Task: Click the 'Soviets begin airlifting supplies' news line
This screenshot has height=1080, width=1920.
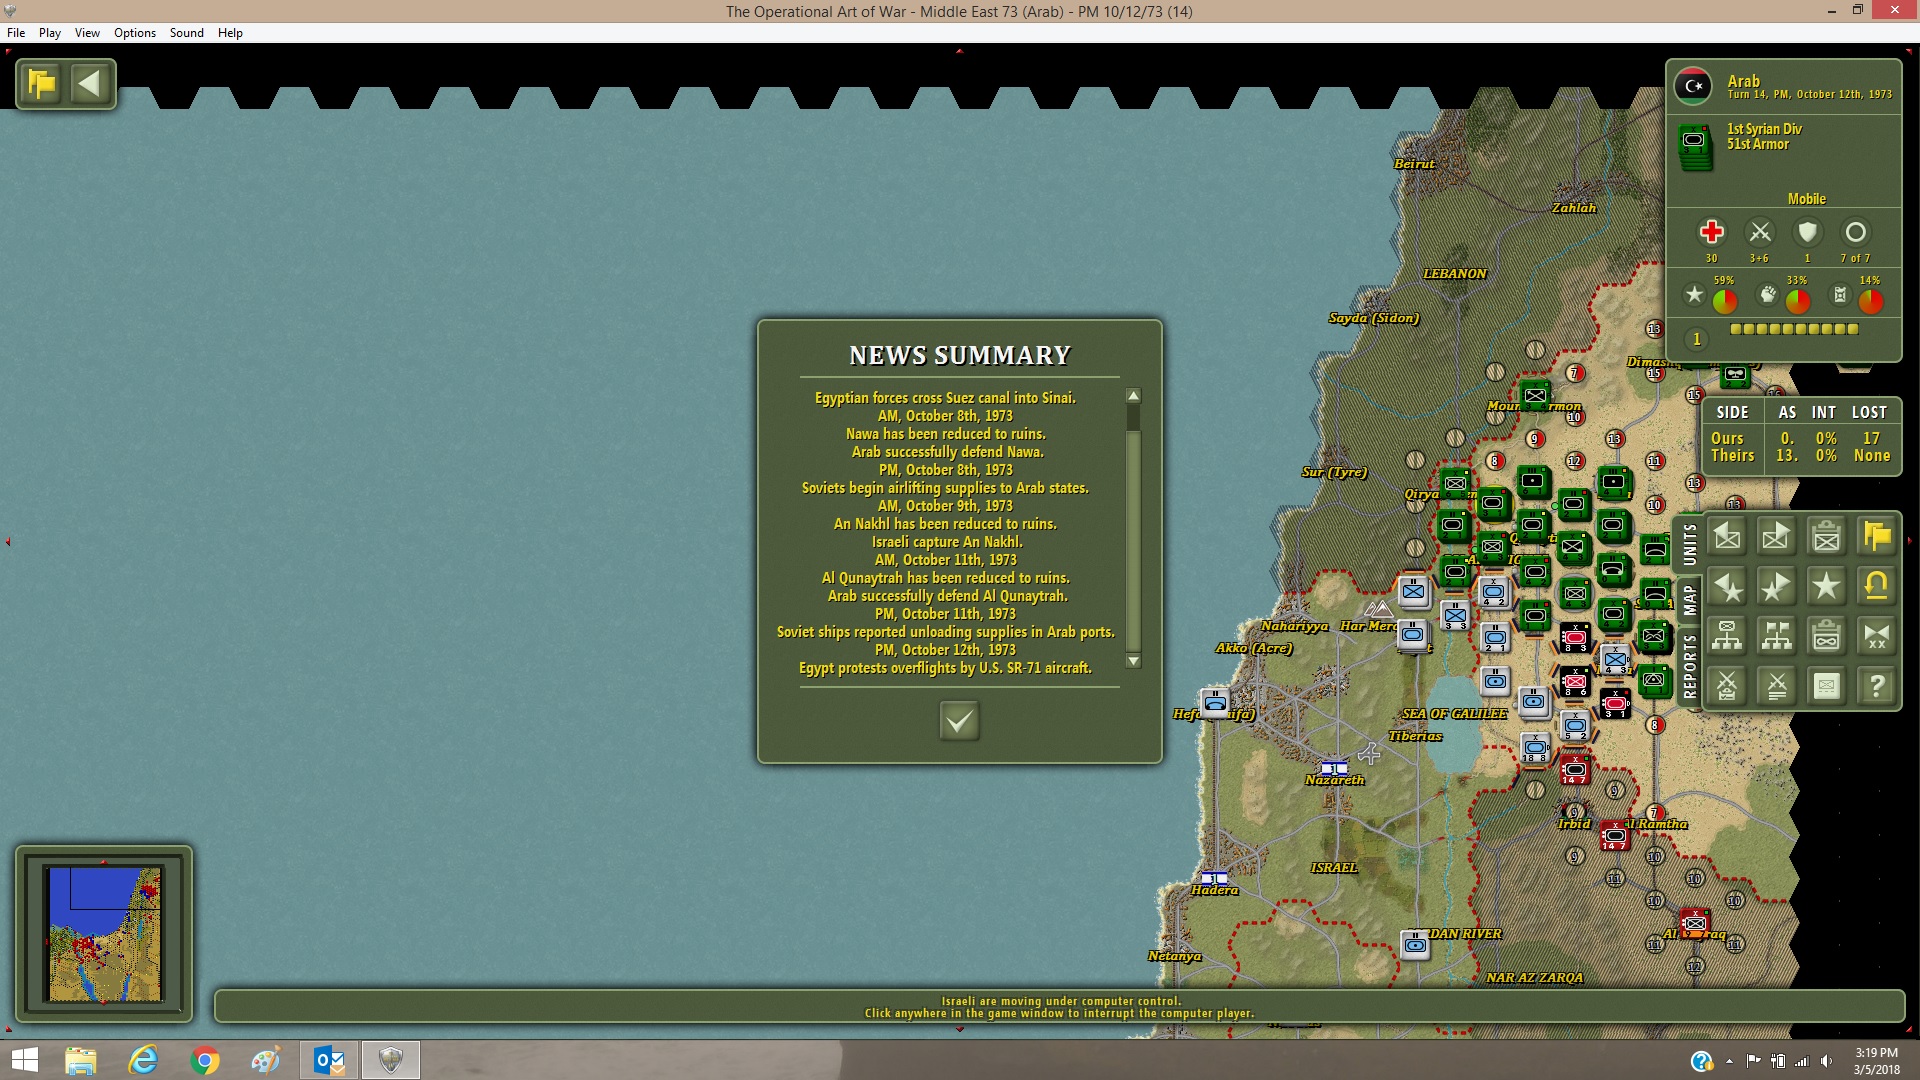Action: (x=945, y=488)
